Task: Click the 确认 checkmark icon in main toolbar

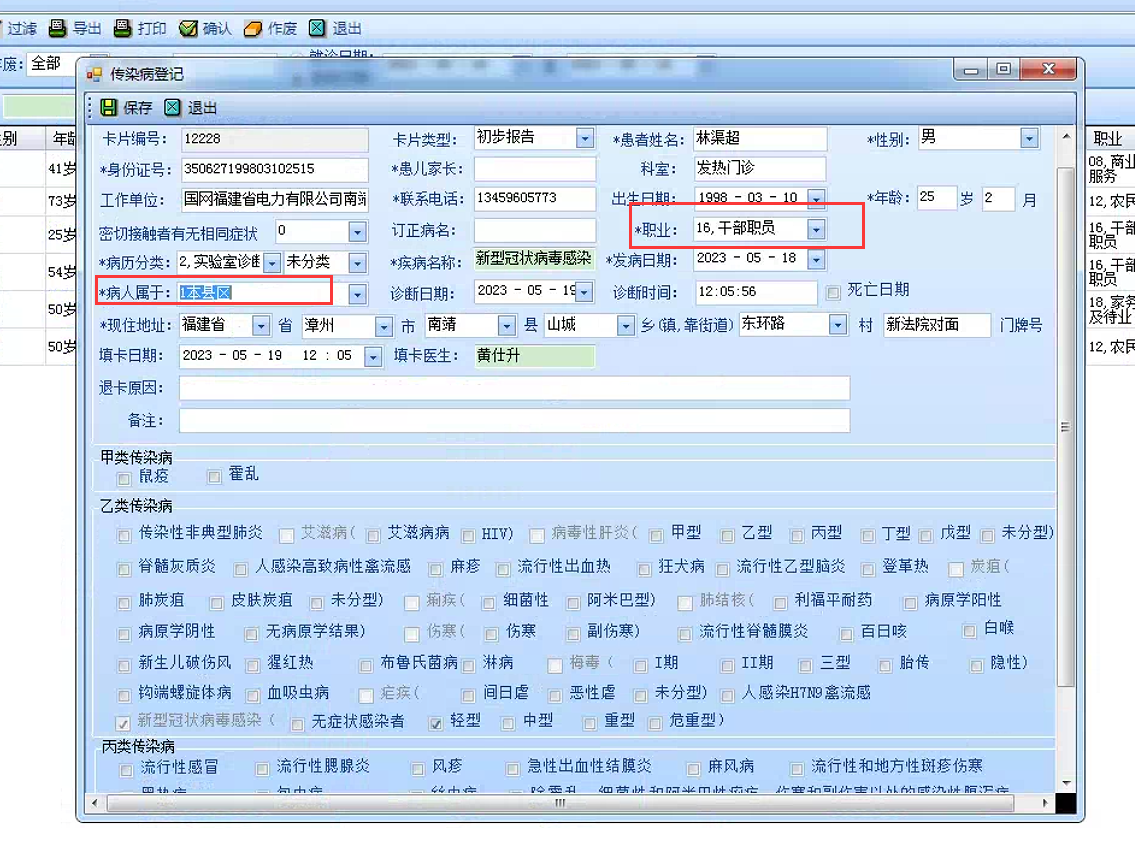Action: pyautogui.click(x=188, y=28)
